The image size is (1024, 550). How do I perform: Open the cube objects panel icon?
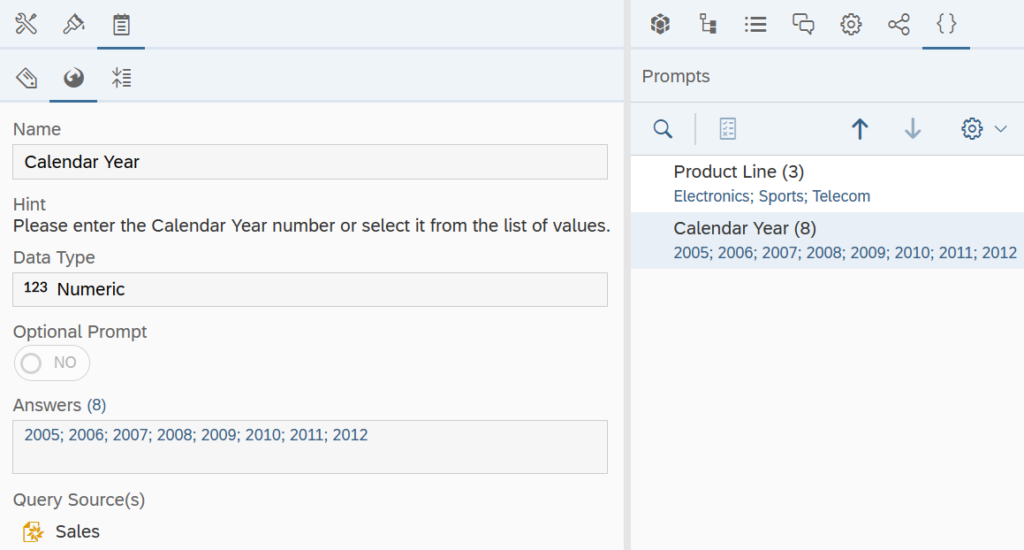660,24
